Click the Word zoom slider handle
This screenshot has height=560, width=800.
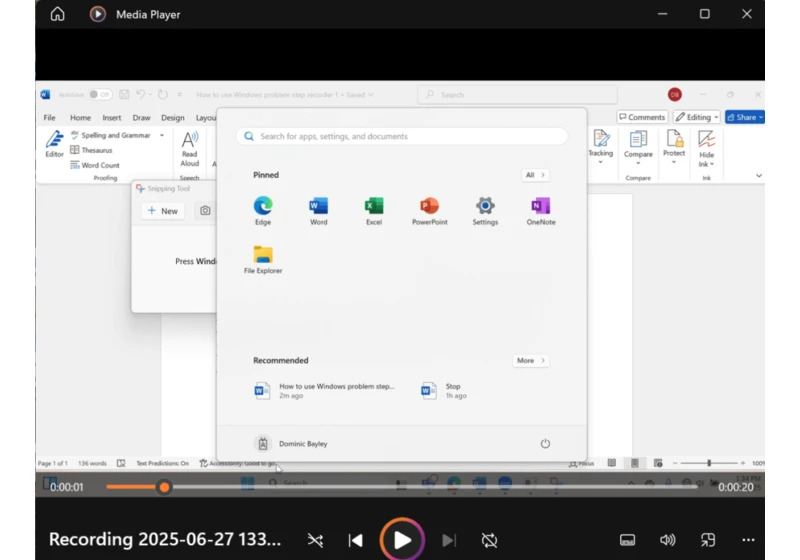point(709,463)
